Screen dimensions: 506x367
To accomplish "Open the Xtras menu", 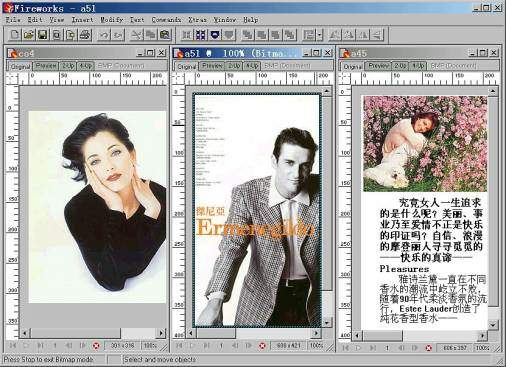I will point(197,20).
